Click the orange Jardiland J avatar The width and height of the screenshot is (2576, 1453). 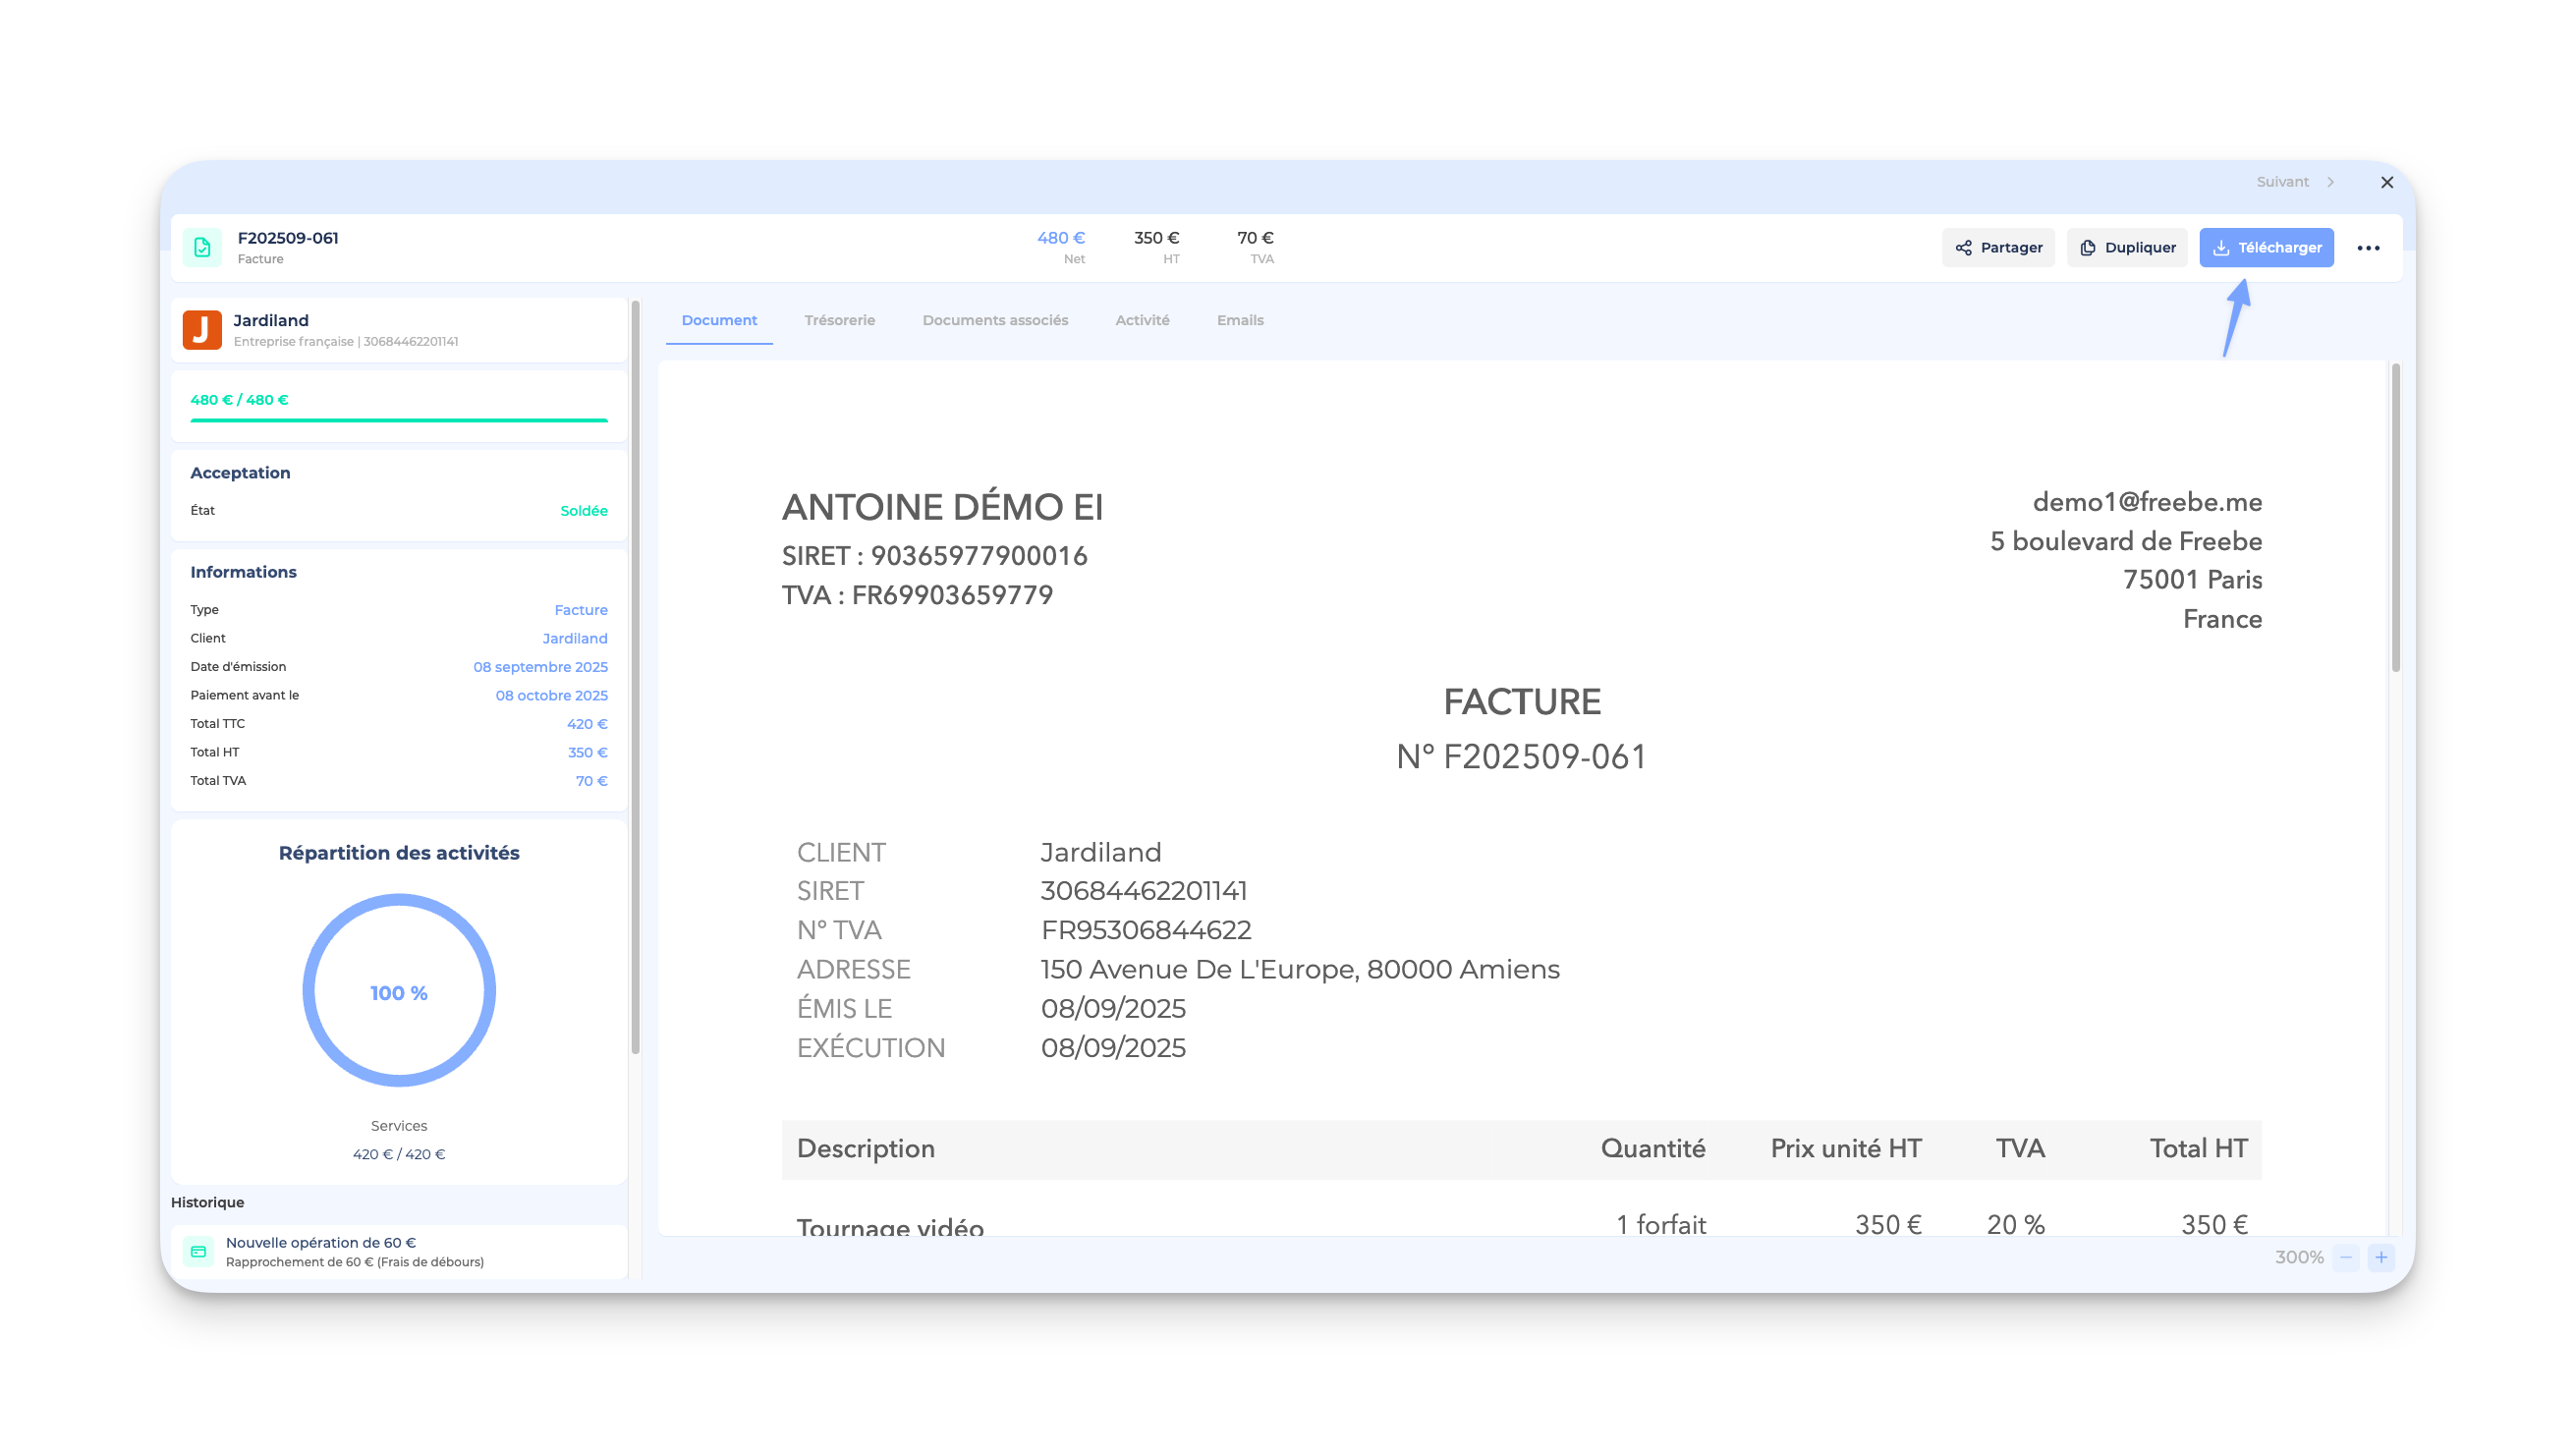(x=202, y=329)
